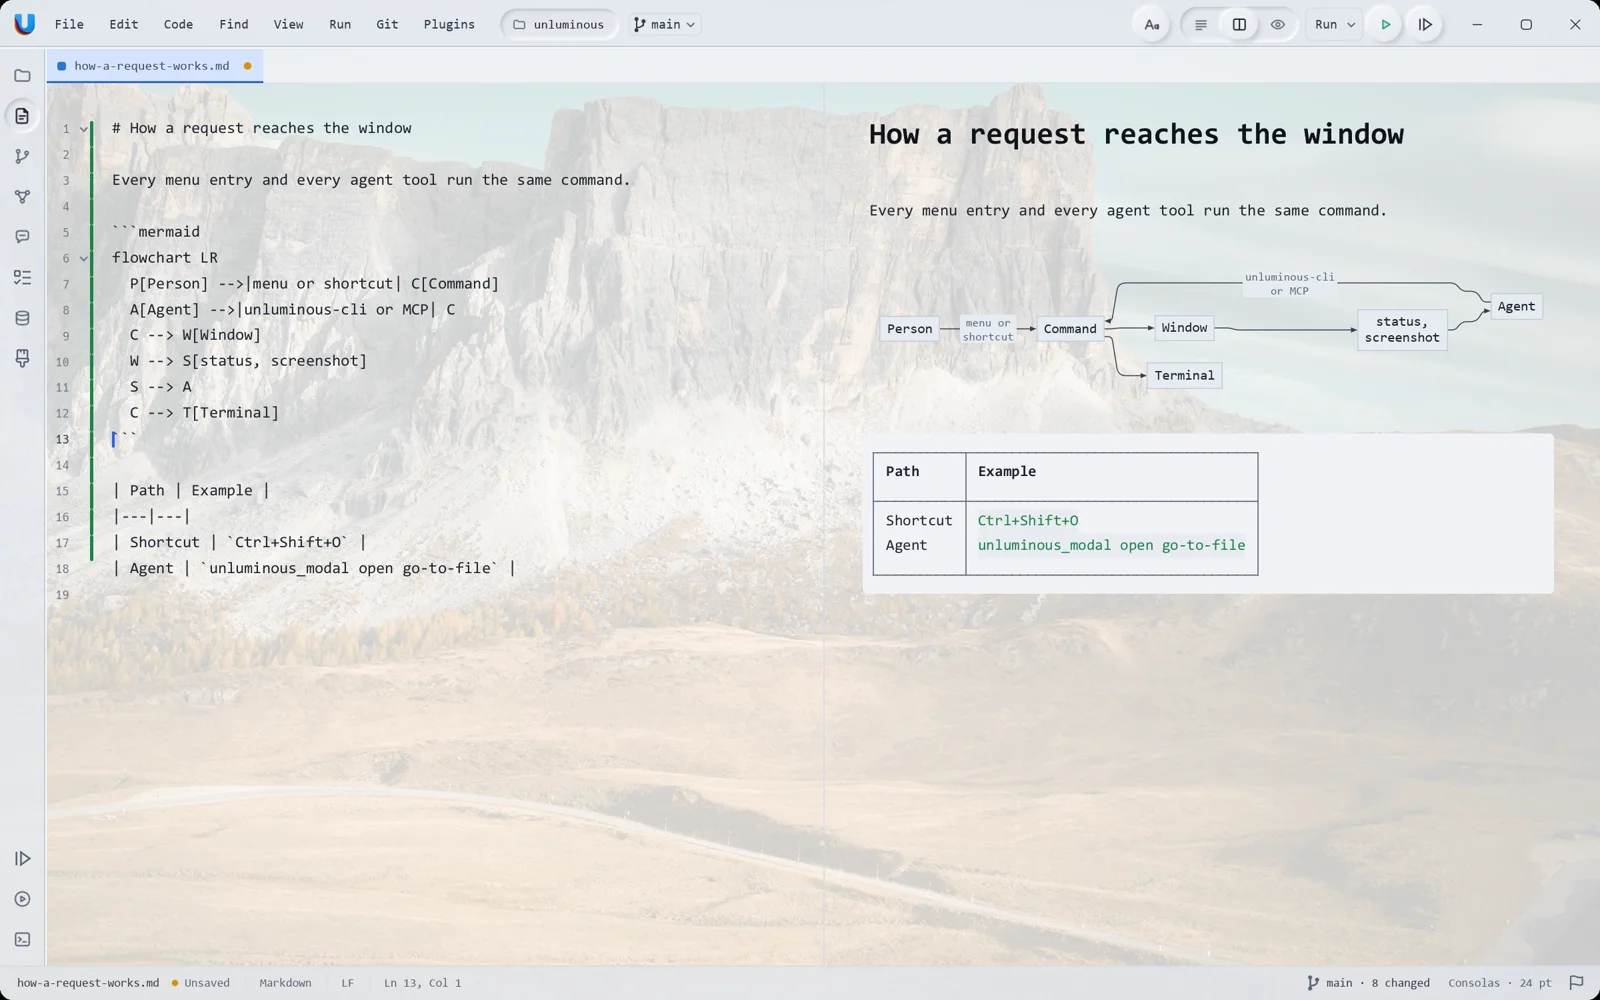Image resolution: width=1600 pixels, height=1000 pixels.
Task: Open the Run configuration dropdown
Action: click(x=1335, y=25)
